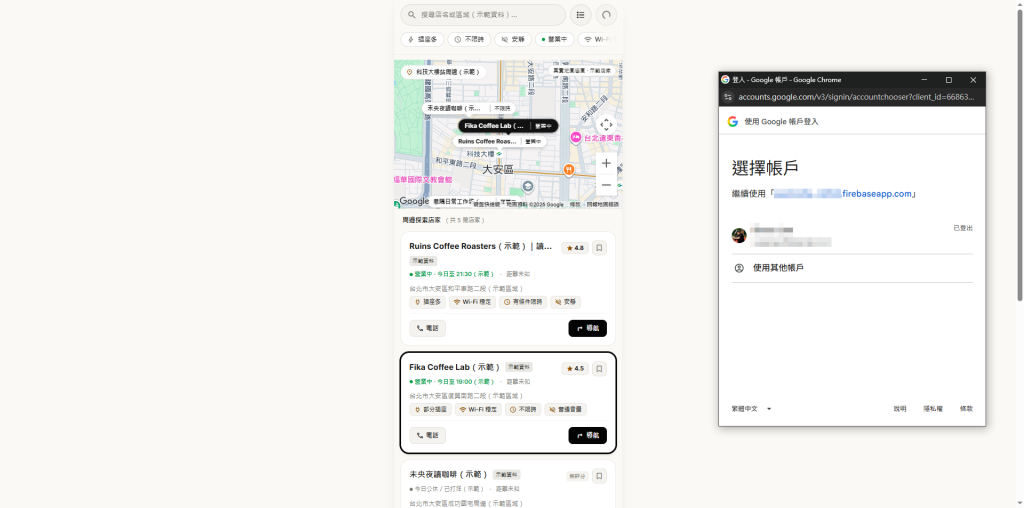Screen dimensions: 1024x508
Task: Click the 4.5 star rating badge
Action: 575,369
